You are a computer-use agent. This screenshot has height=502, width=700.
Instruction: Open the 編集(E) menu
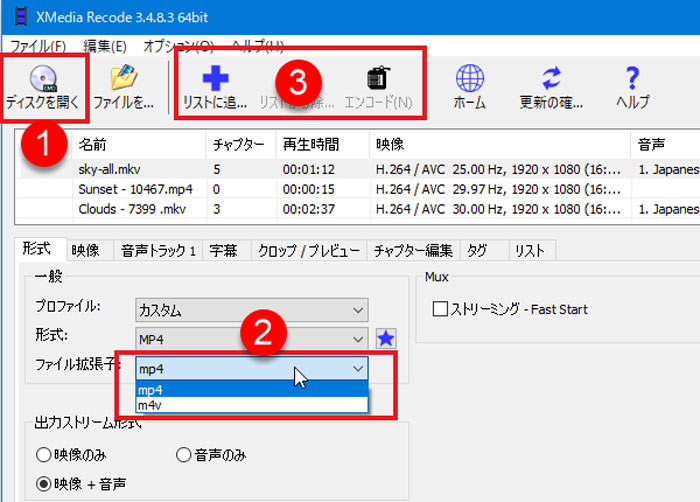105,46
